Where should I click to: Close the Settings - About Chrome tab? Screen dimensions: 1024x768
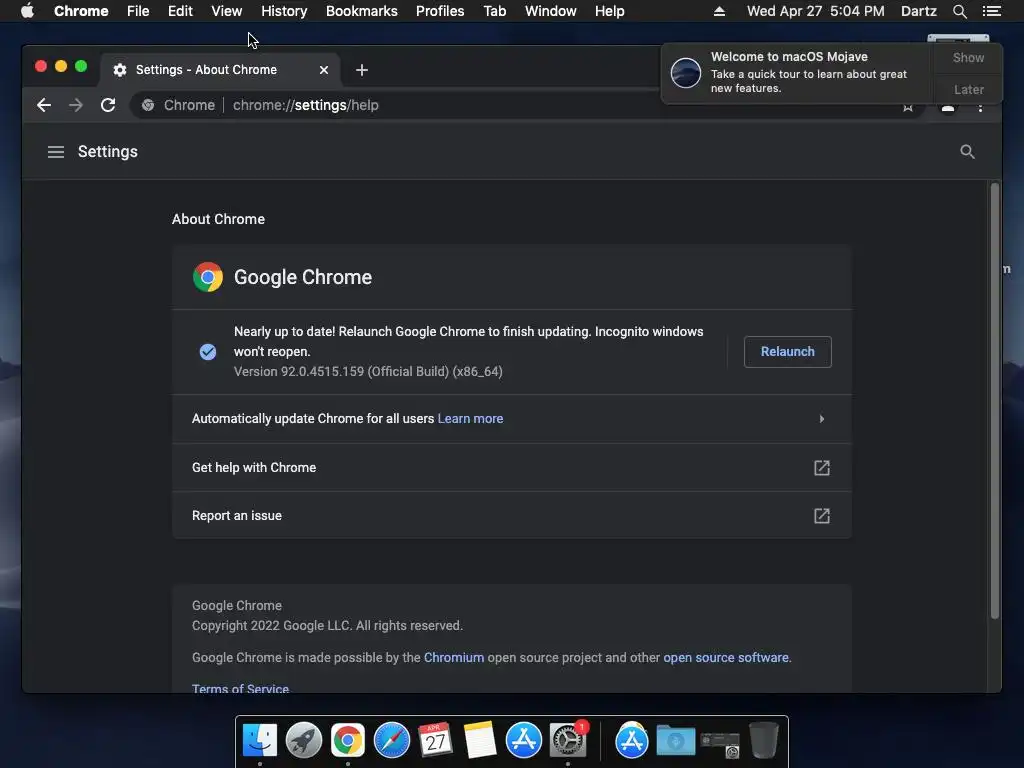pos(323,70)
